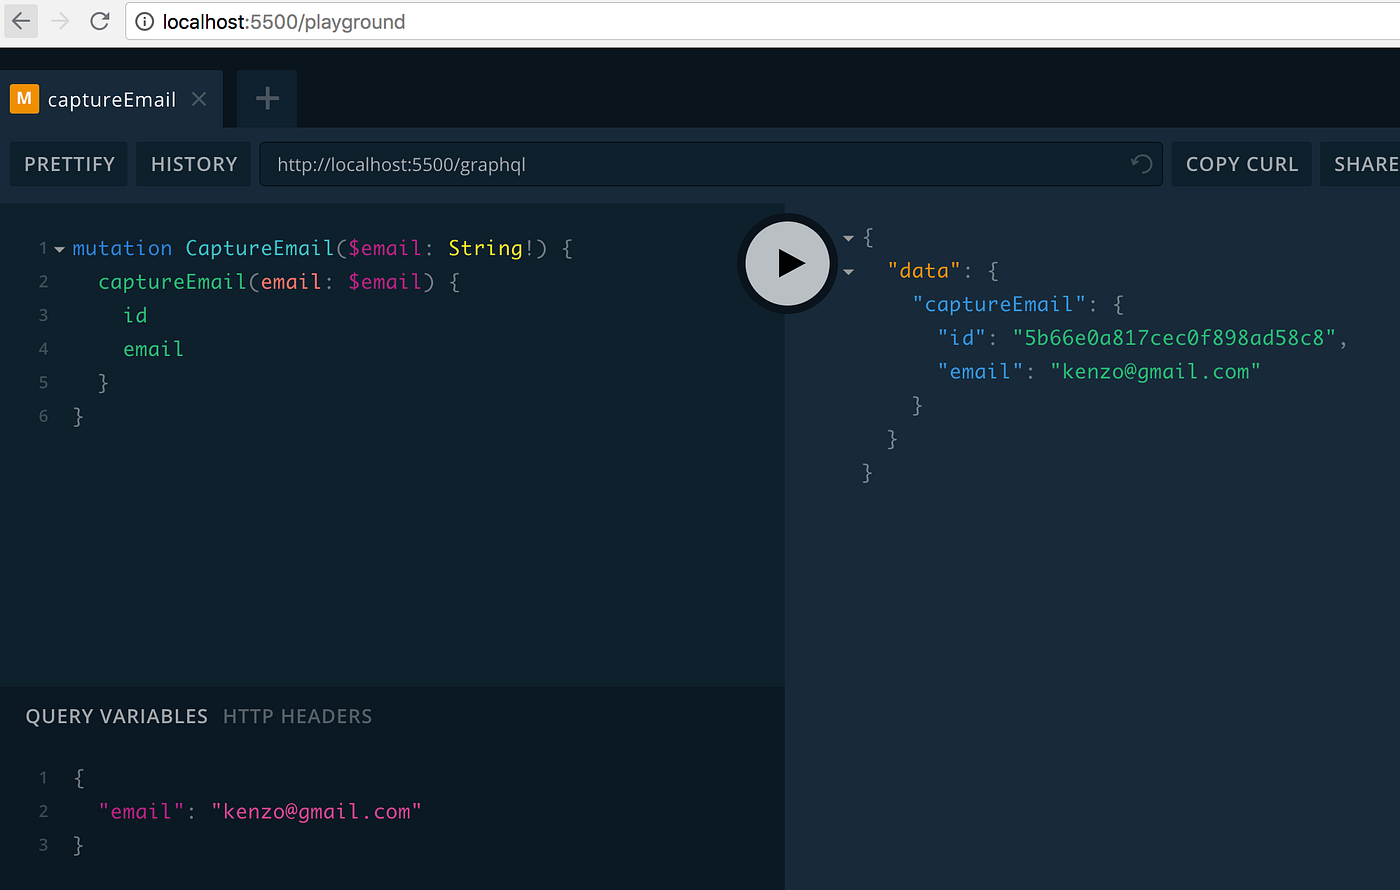Click the "captureEmail" key in the response
This screenshot has width=1400, height=890.
pyautogui.click(x=999, y=304)
